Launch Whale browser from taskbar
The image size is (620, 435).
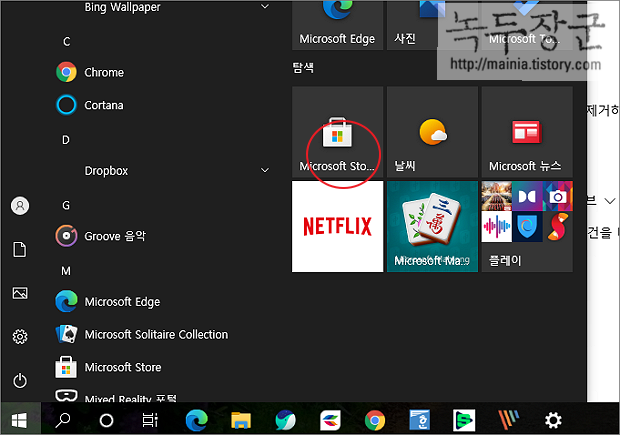(x=285, y=420)
